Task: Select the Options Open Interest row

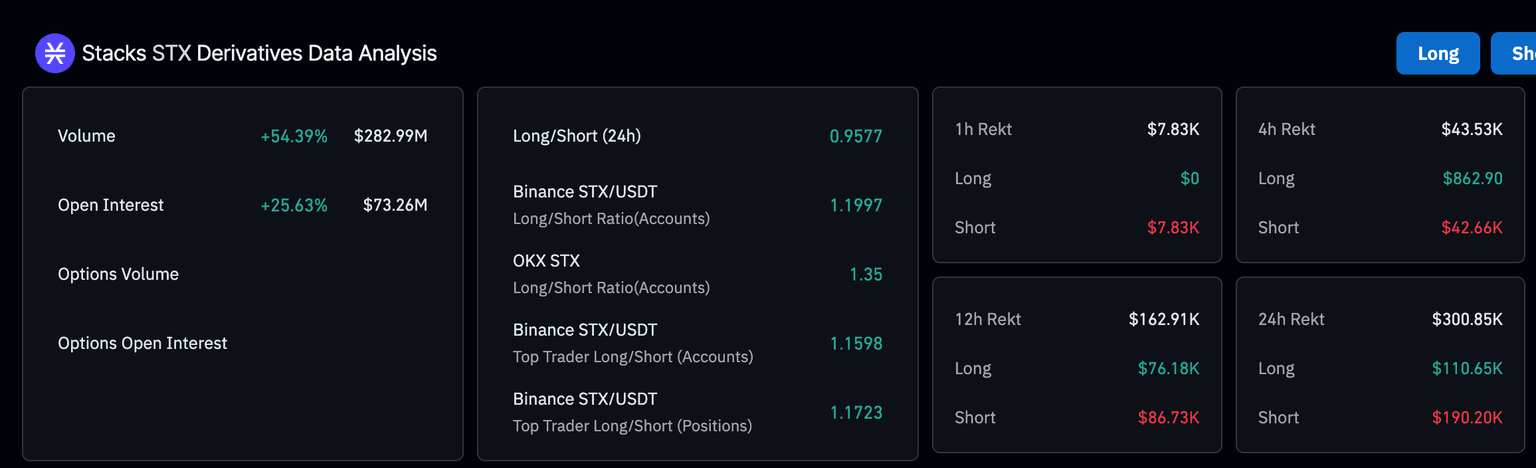Action: pyautogui.click(x=142, y=343)
